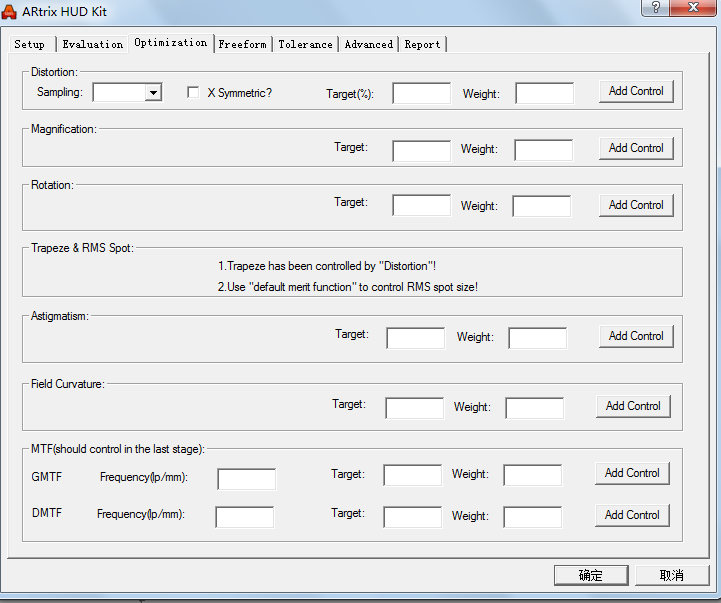The width and height of the screenshot is (721, 603).
Task: Add Control for GMTF
Action: point(632,473)
